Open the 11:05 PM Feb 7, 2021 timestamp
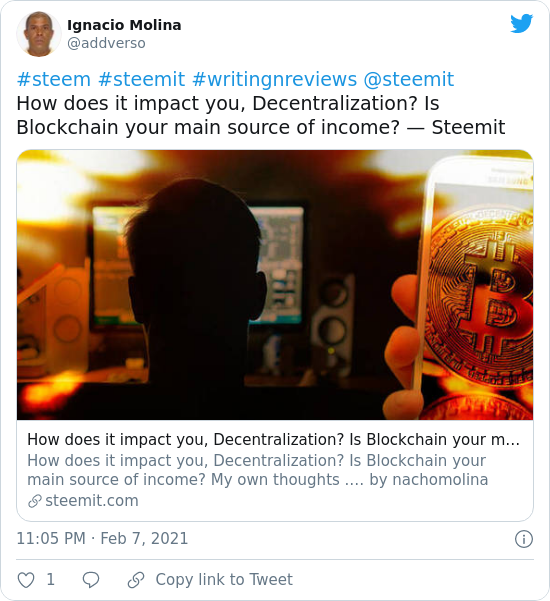The height and width of the screenshot is (601, 550). [x=102, y=539]
